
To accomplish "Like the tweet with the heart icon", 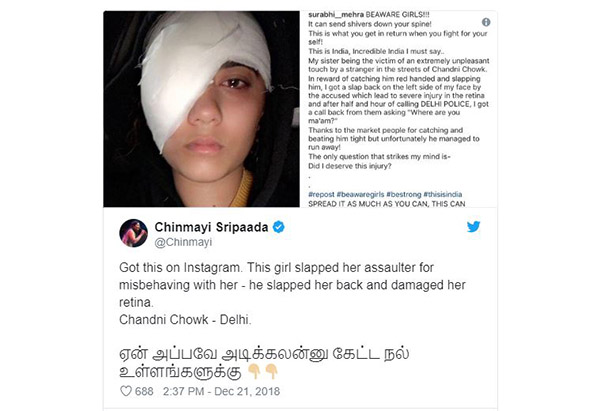I will [126, 391].
